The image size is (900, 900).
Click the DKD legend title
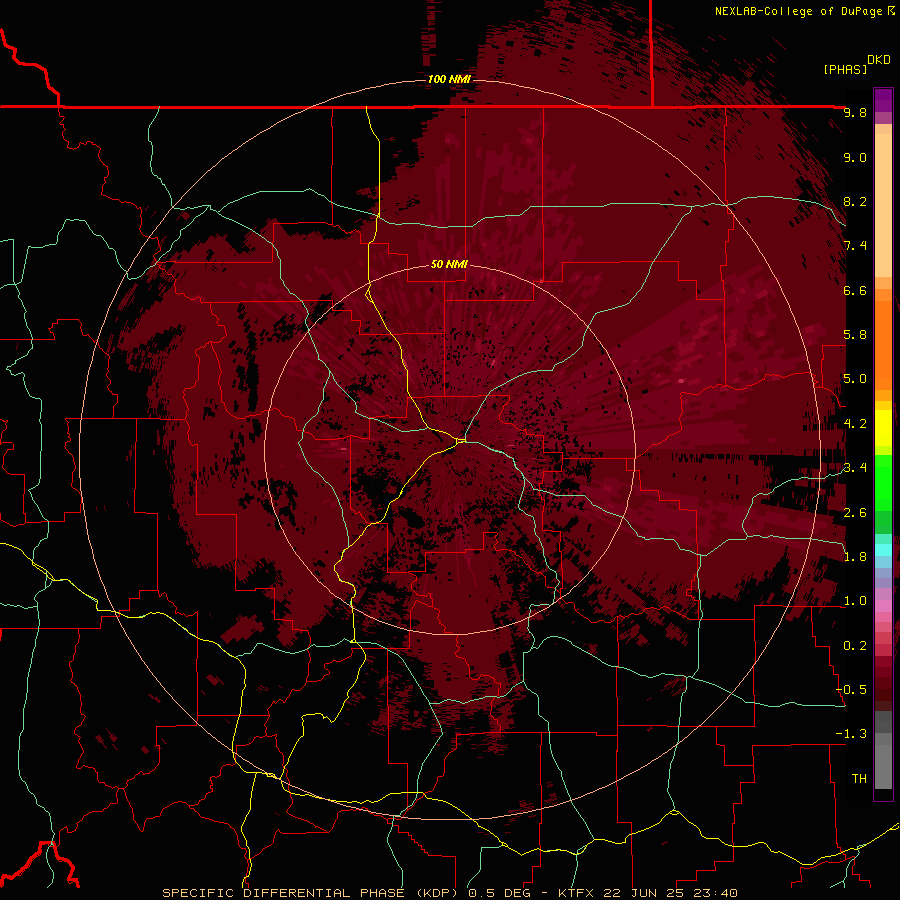point(878,60)
